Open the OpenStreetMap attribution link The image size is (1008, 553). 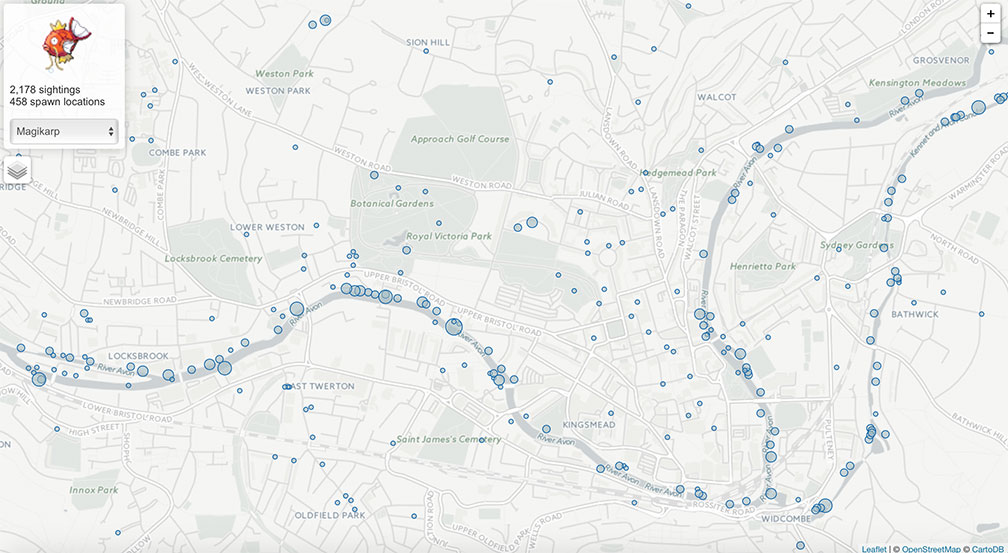point(931,548)
